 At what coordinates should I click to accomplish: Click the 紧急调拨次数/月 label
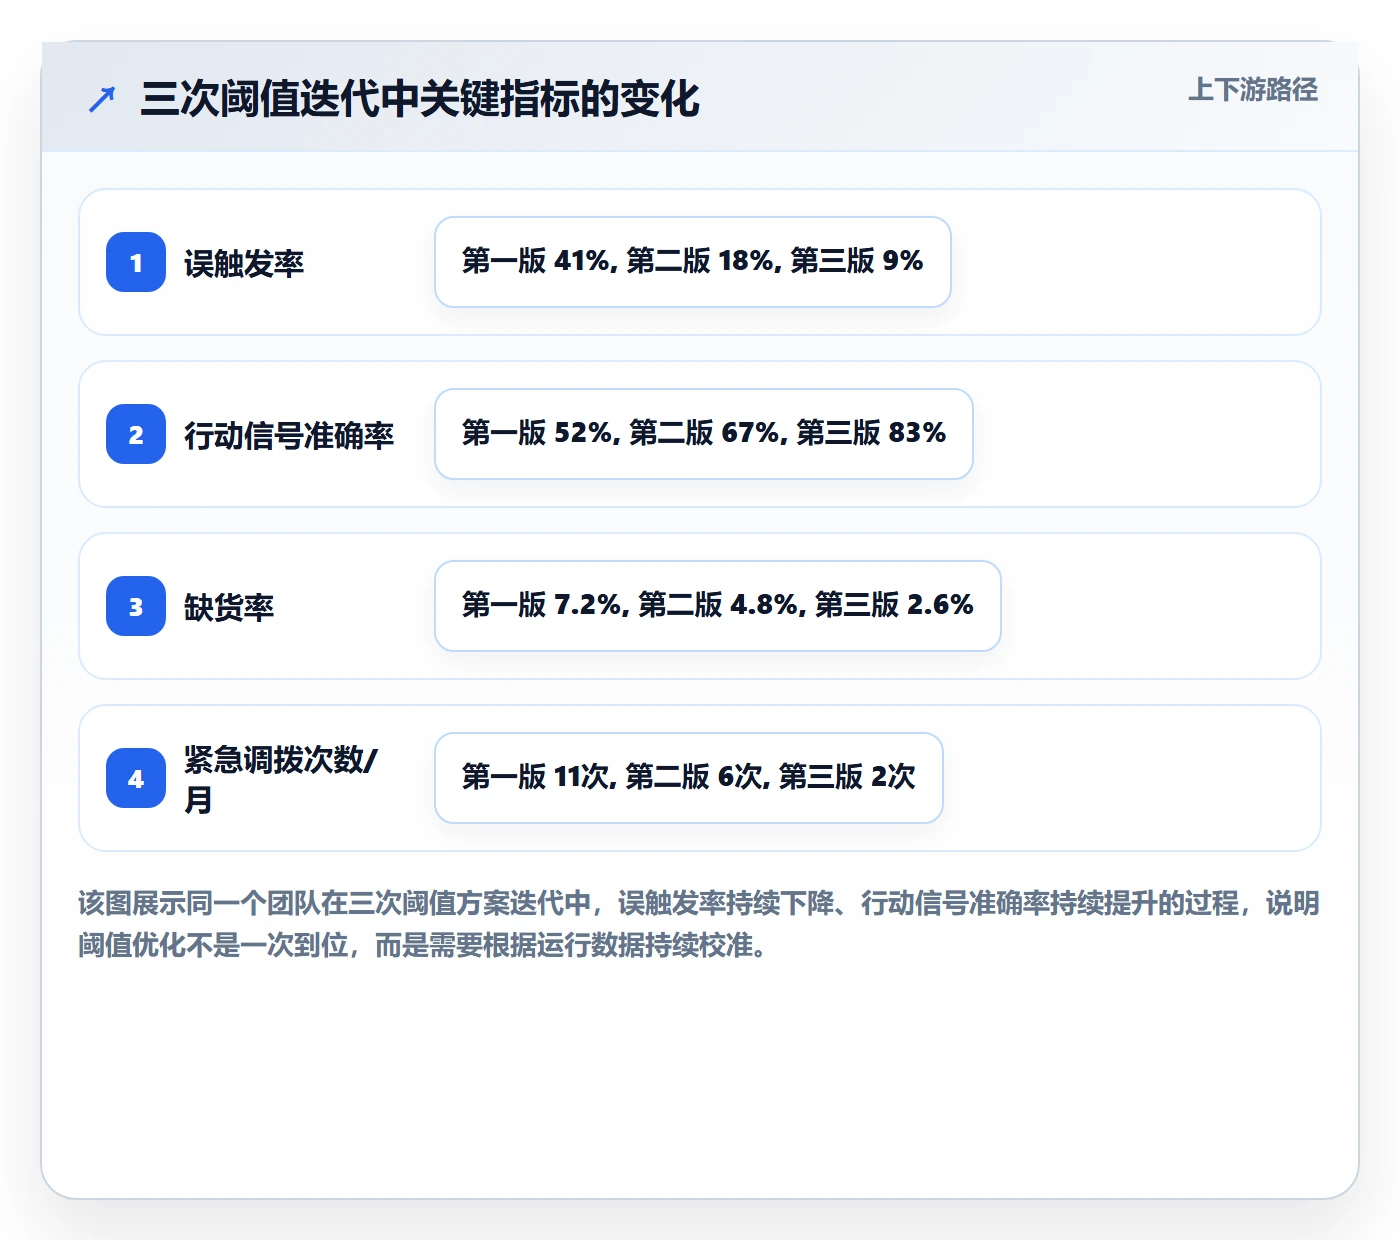[x=281, y=779]
